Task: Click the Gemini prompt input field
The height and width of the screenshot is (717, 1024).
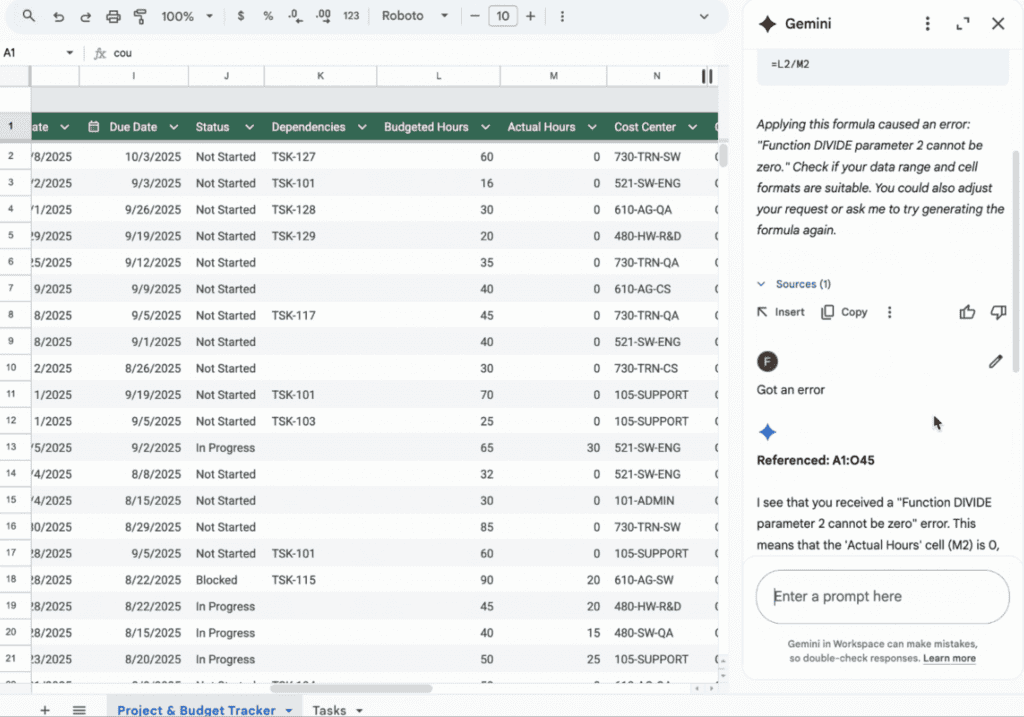Action: (x=882, y=596)
